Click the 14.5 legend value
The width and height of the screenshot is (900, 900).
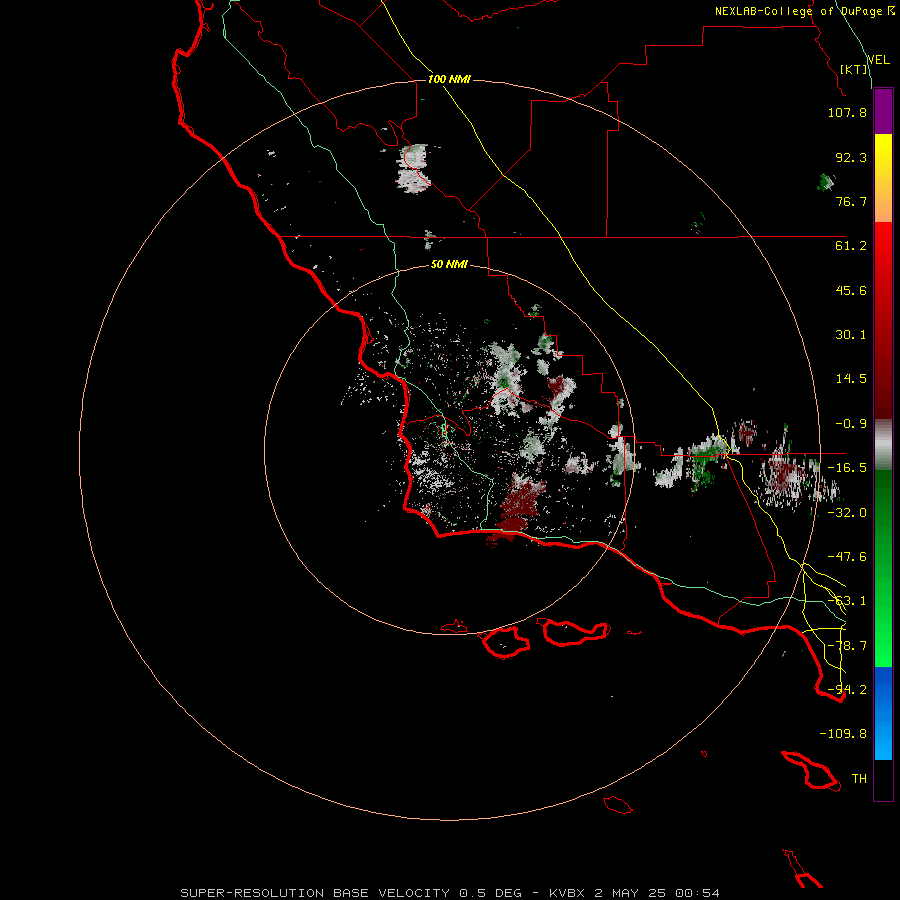click(x=851, y=379)
